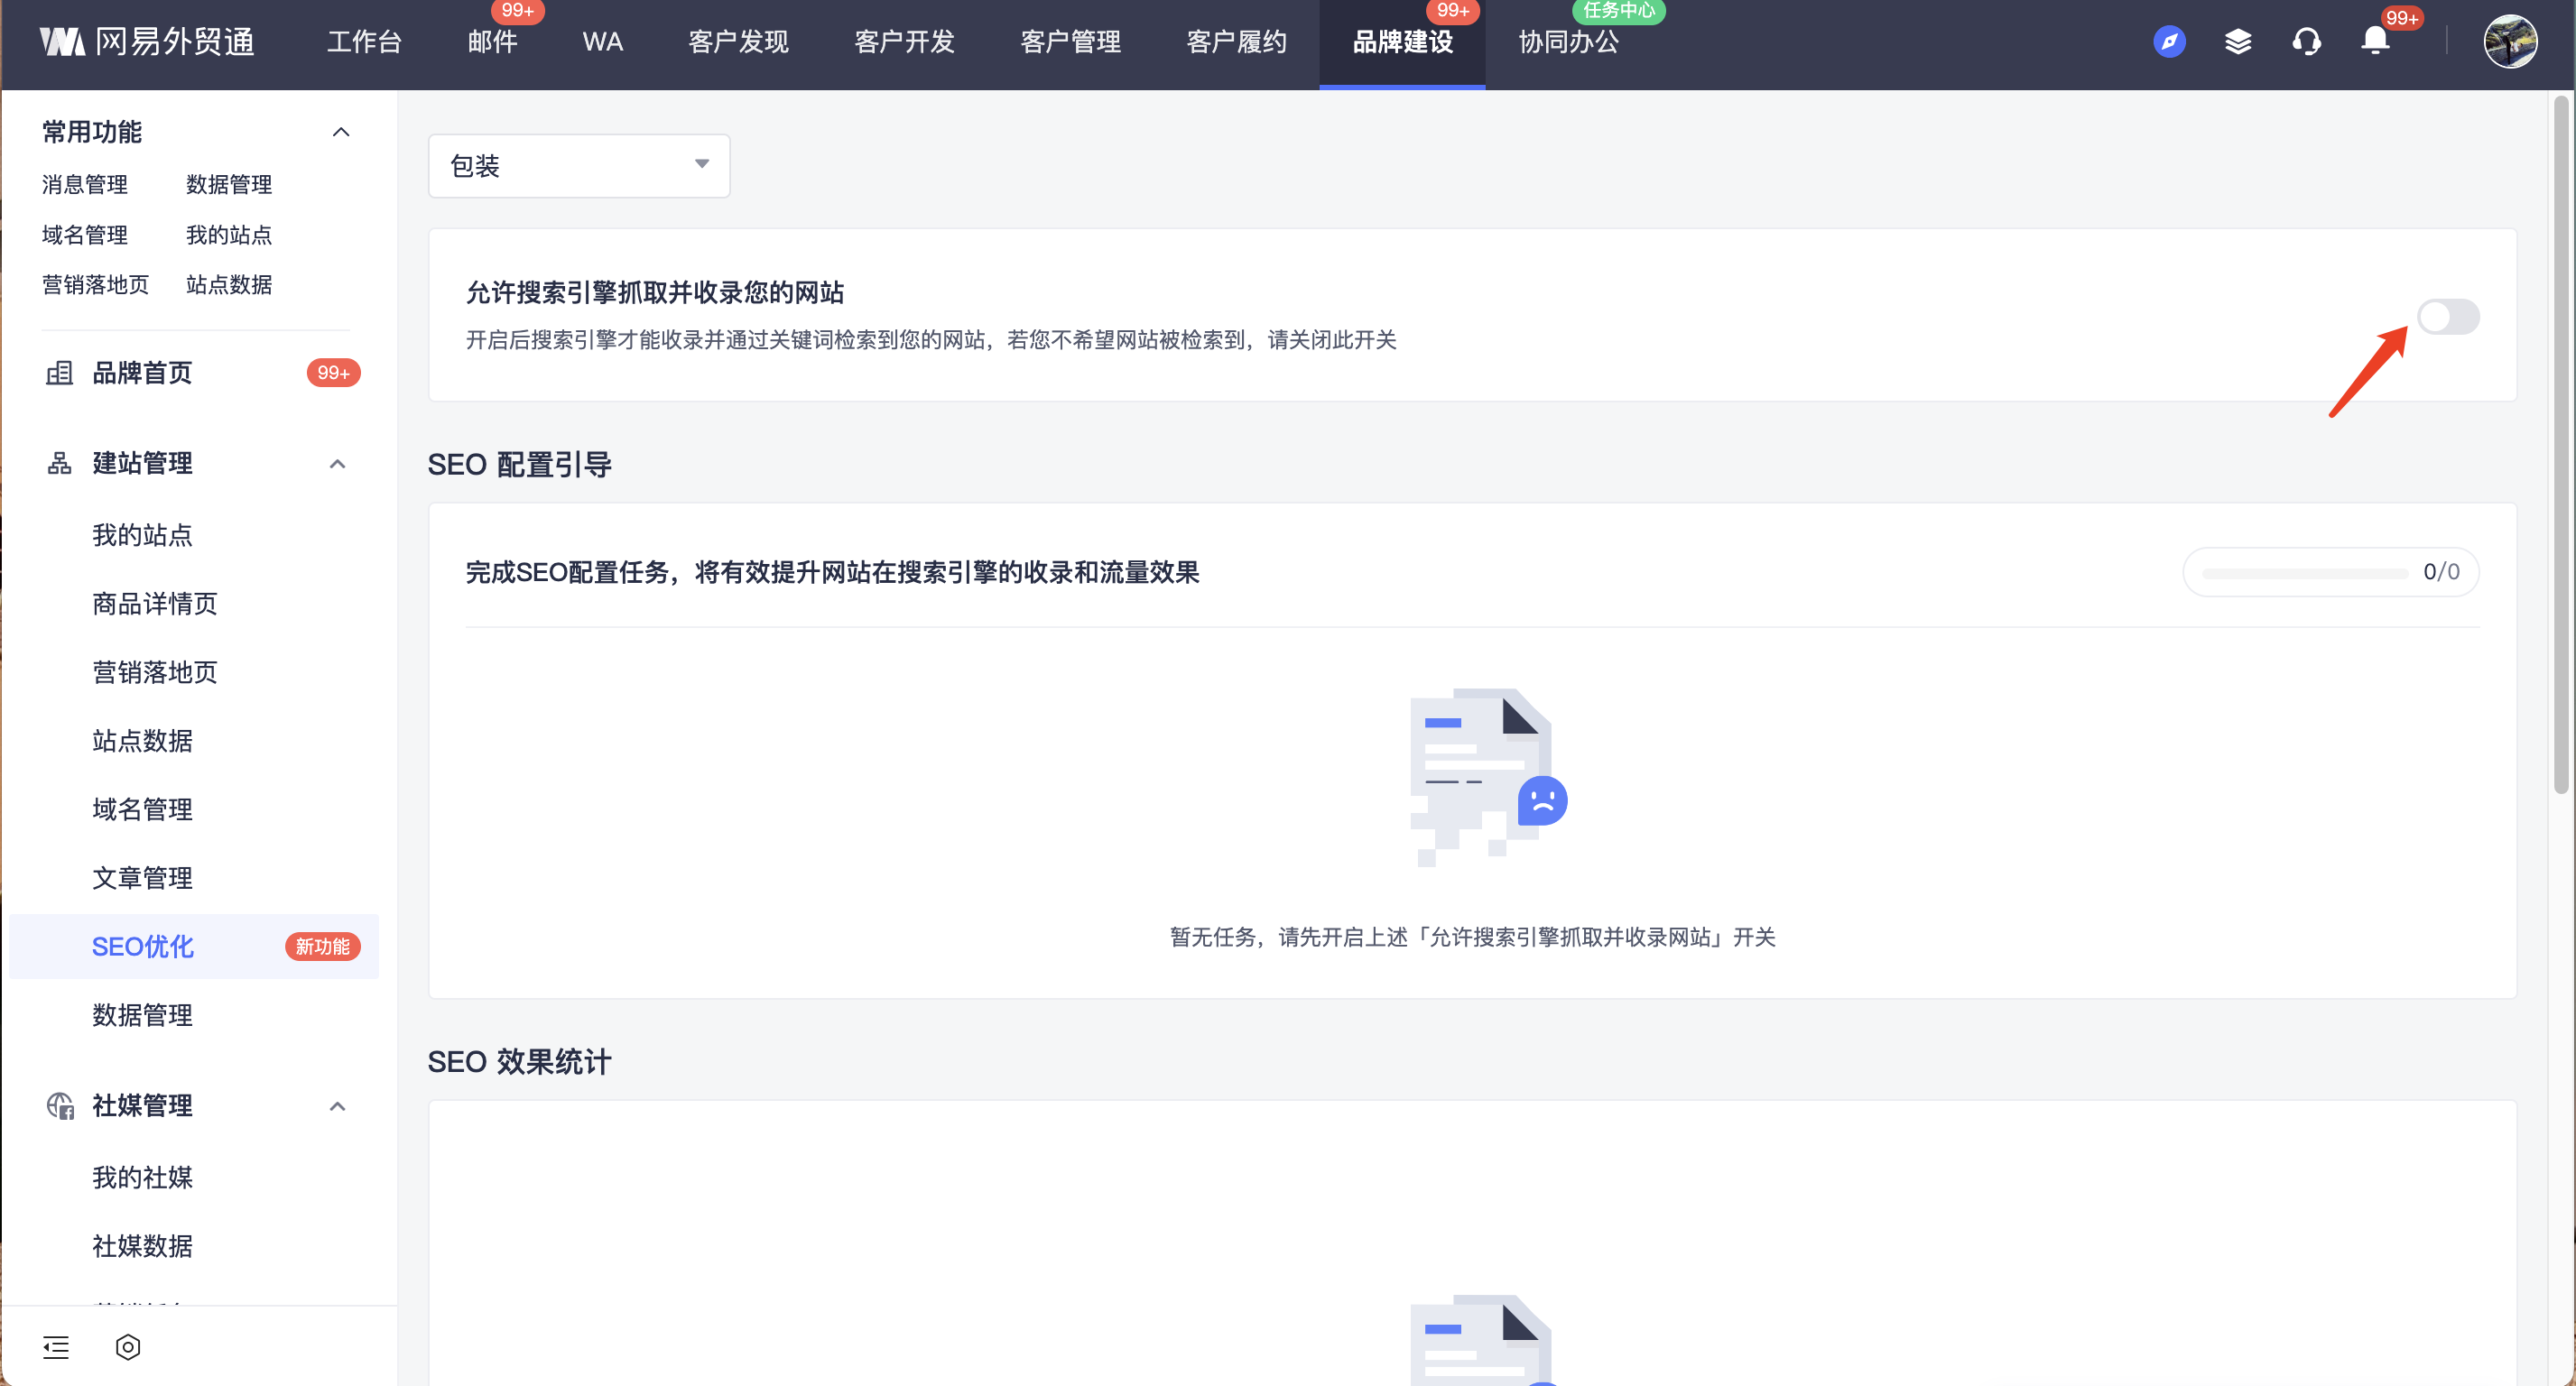Click the SEO task progress bar

pyautogui.click(x=2304, y=573)
